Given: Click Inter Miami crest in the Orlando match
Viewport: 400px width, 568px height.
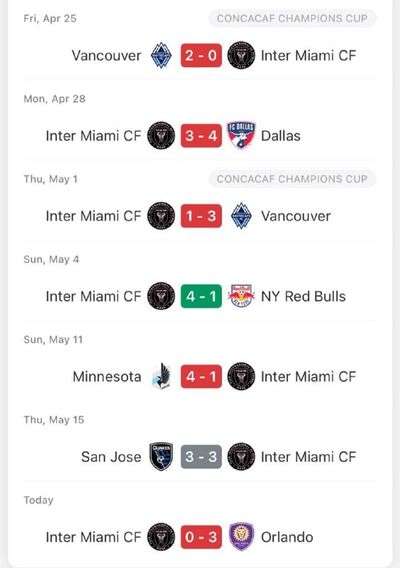Looking at the screenshot, I should [161, 536].
